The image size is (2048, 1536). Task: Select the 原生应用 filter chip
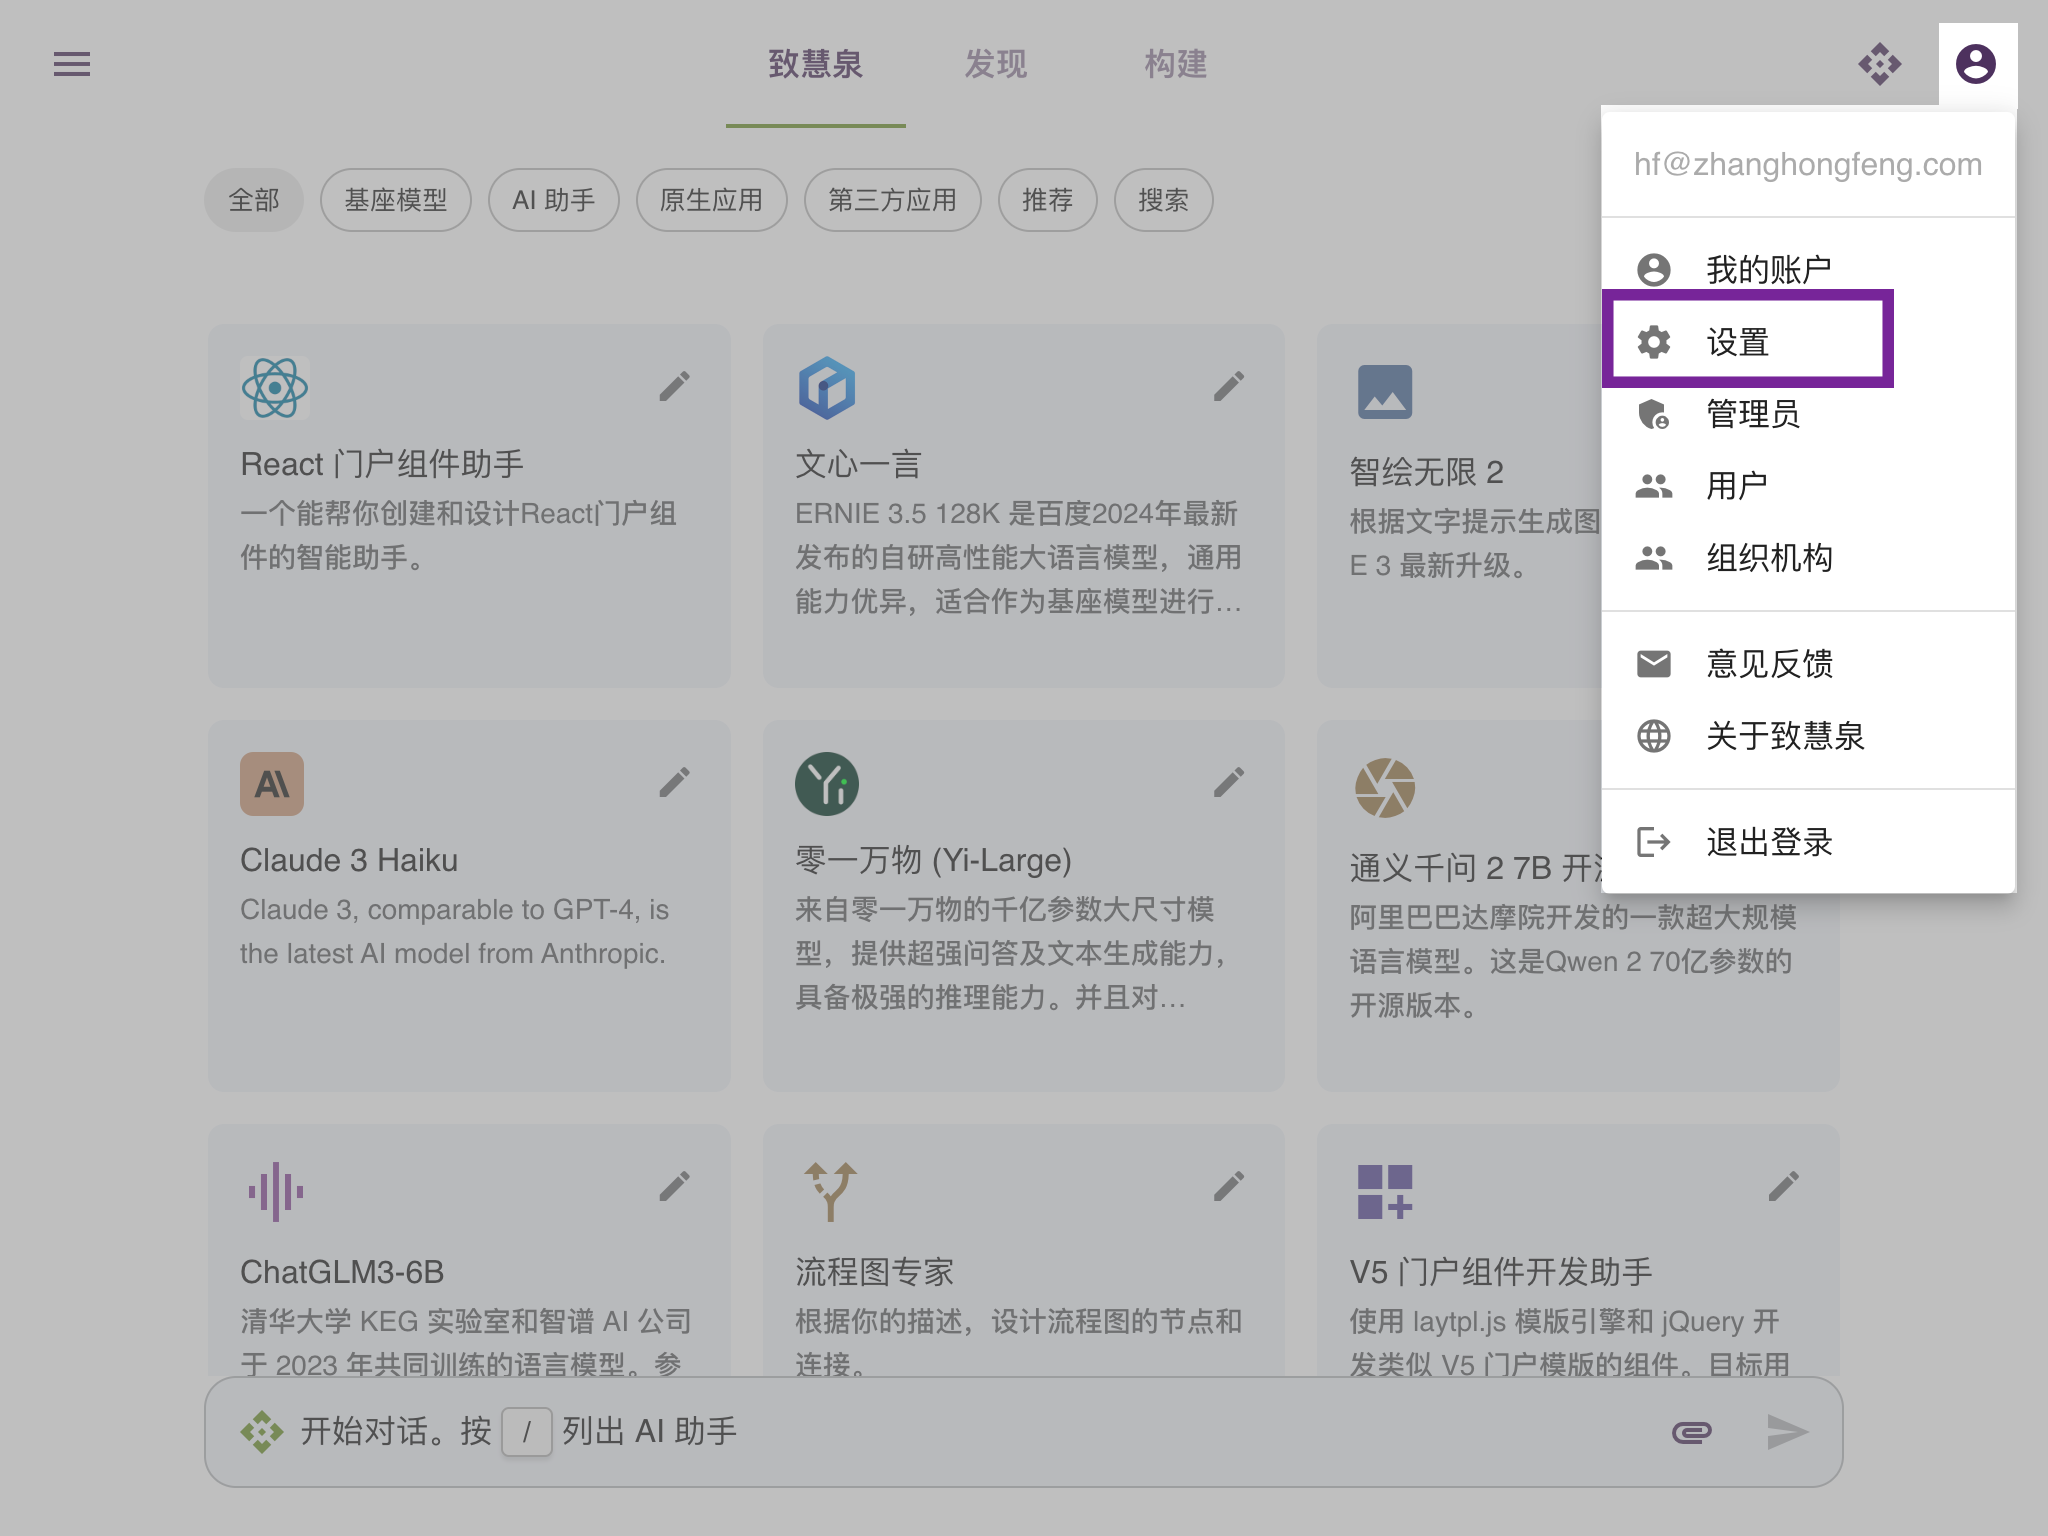[712, 200]
